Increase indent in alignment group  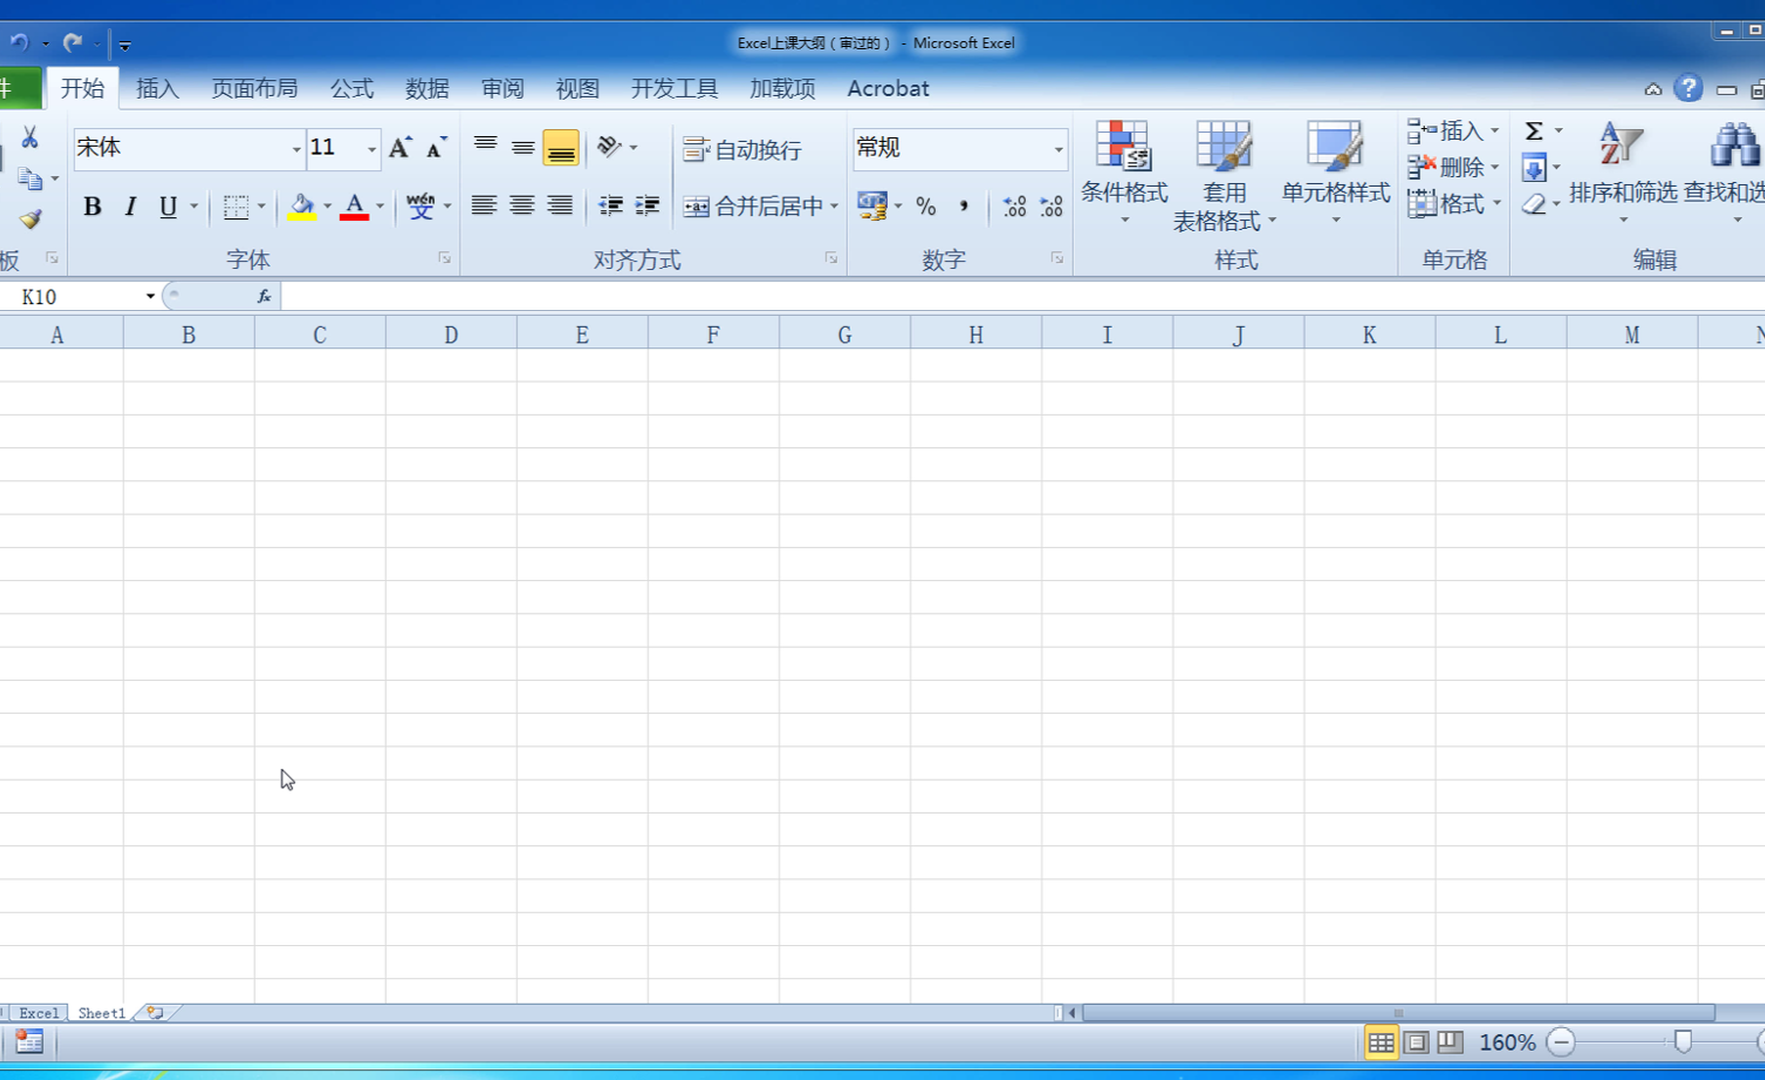[x=648, y=206]
